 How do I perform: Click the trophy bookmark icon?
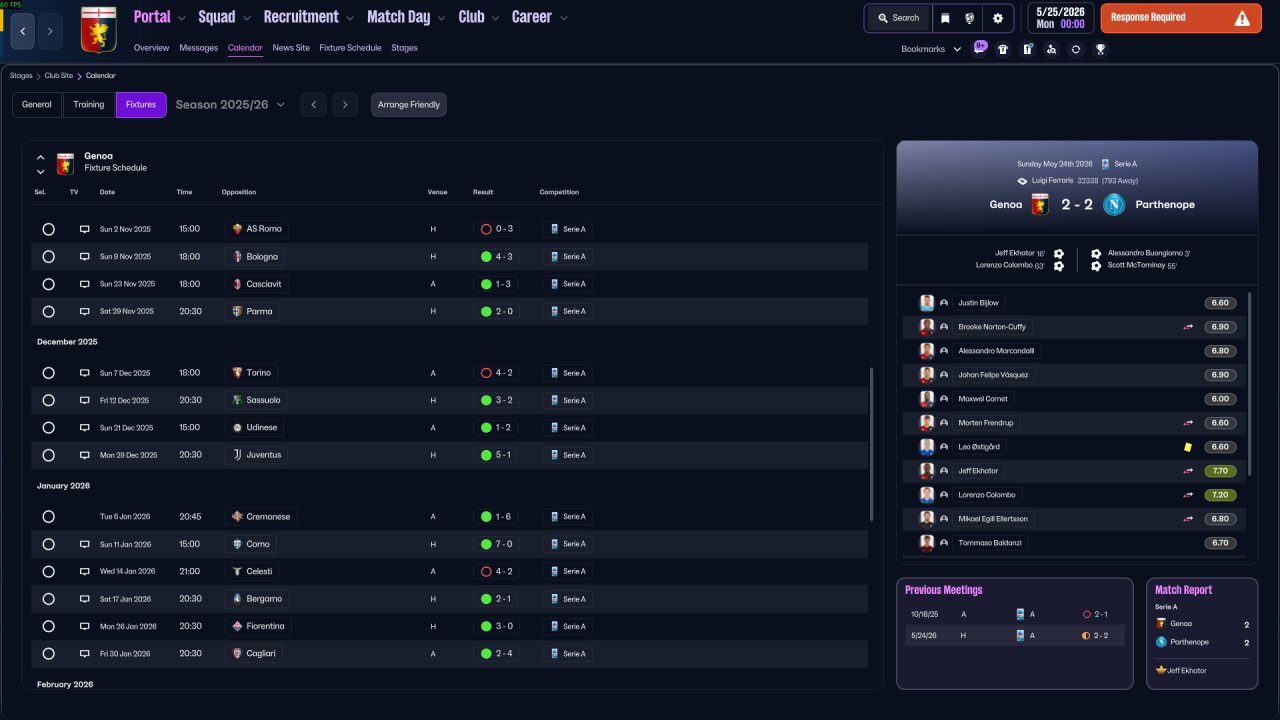coord(1100,49)
